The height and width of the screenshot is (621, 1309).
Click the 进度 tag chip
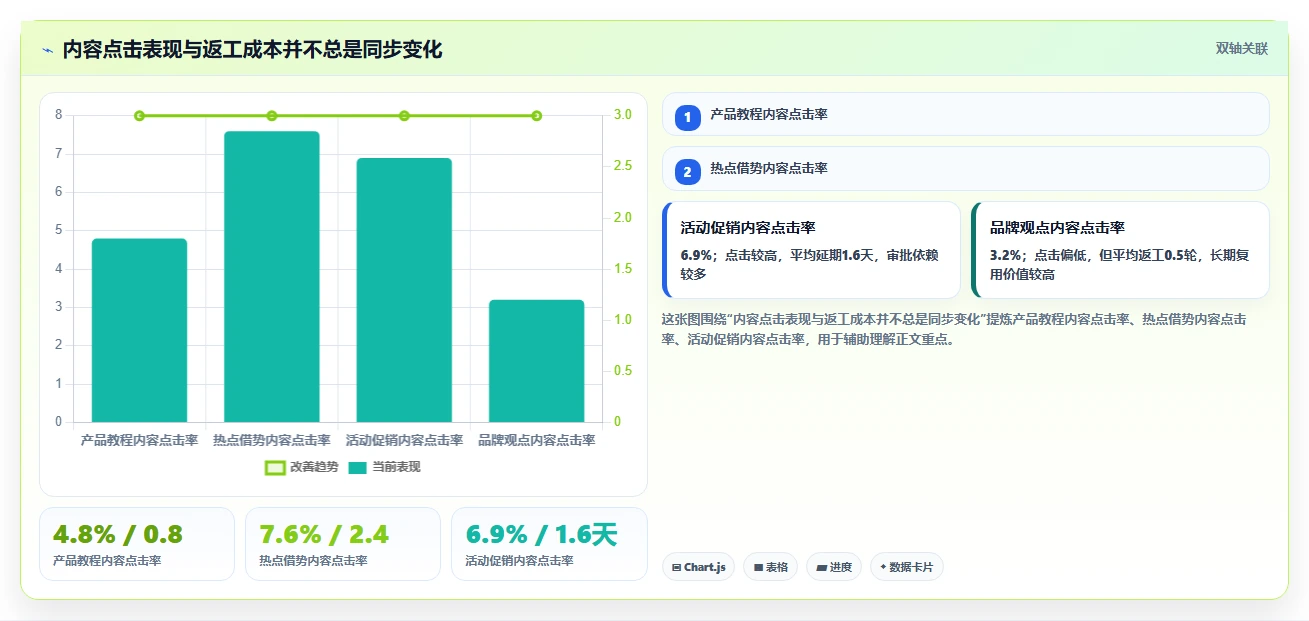[834, 567]
